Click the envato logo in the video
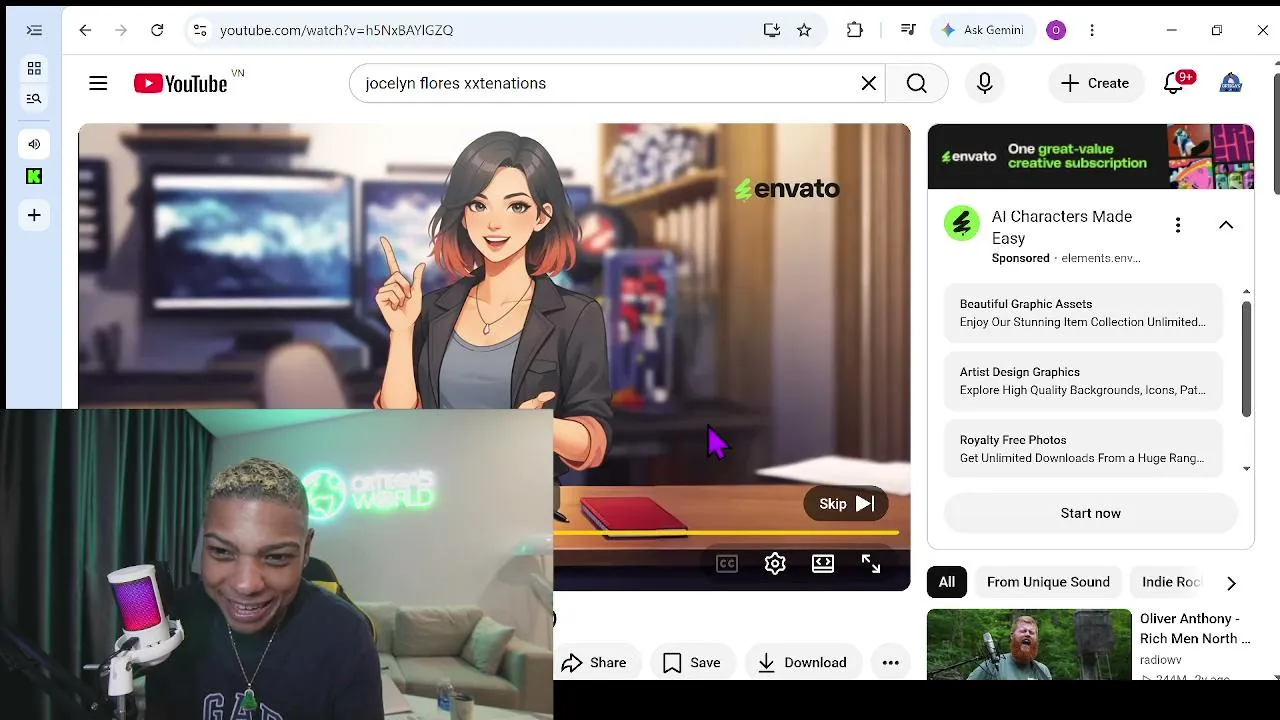 787,189
